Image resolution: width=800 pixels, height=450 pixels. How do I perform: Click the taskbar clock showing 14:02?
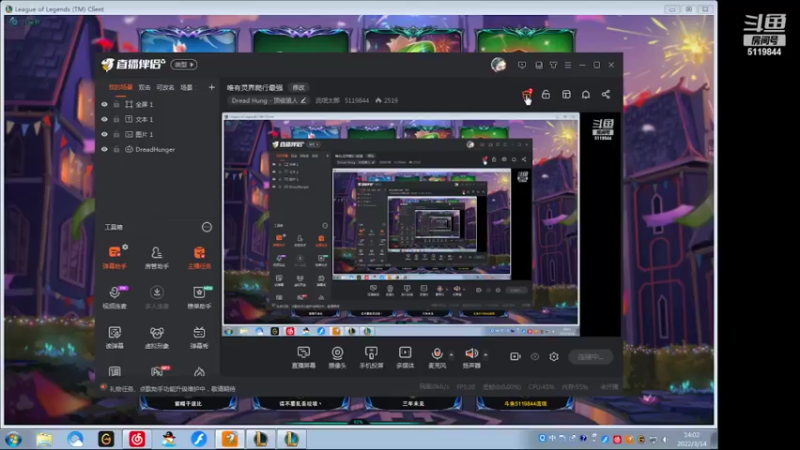pyautogui.click(x=691, y=439)
